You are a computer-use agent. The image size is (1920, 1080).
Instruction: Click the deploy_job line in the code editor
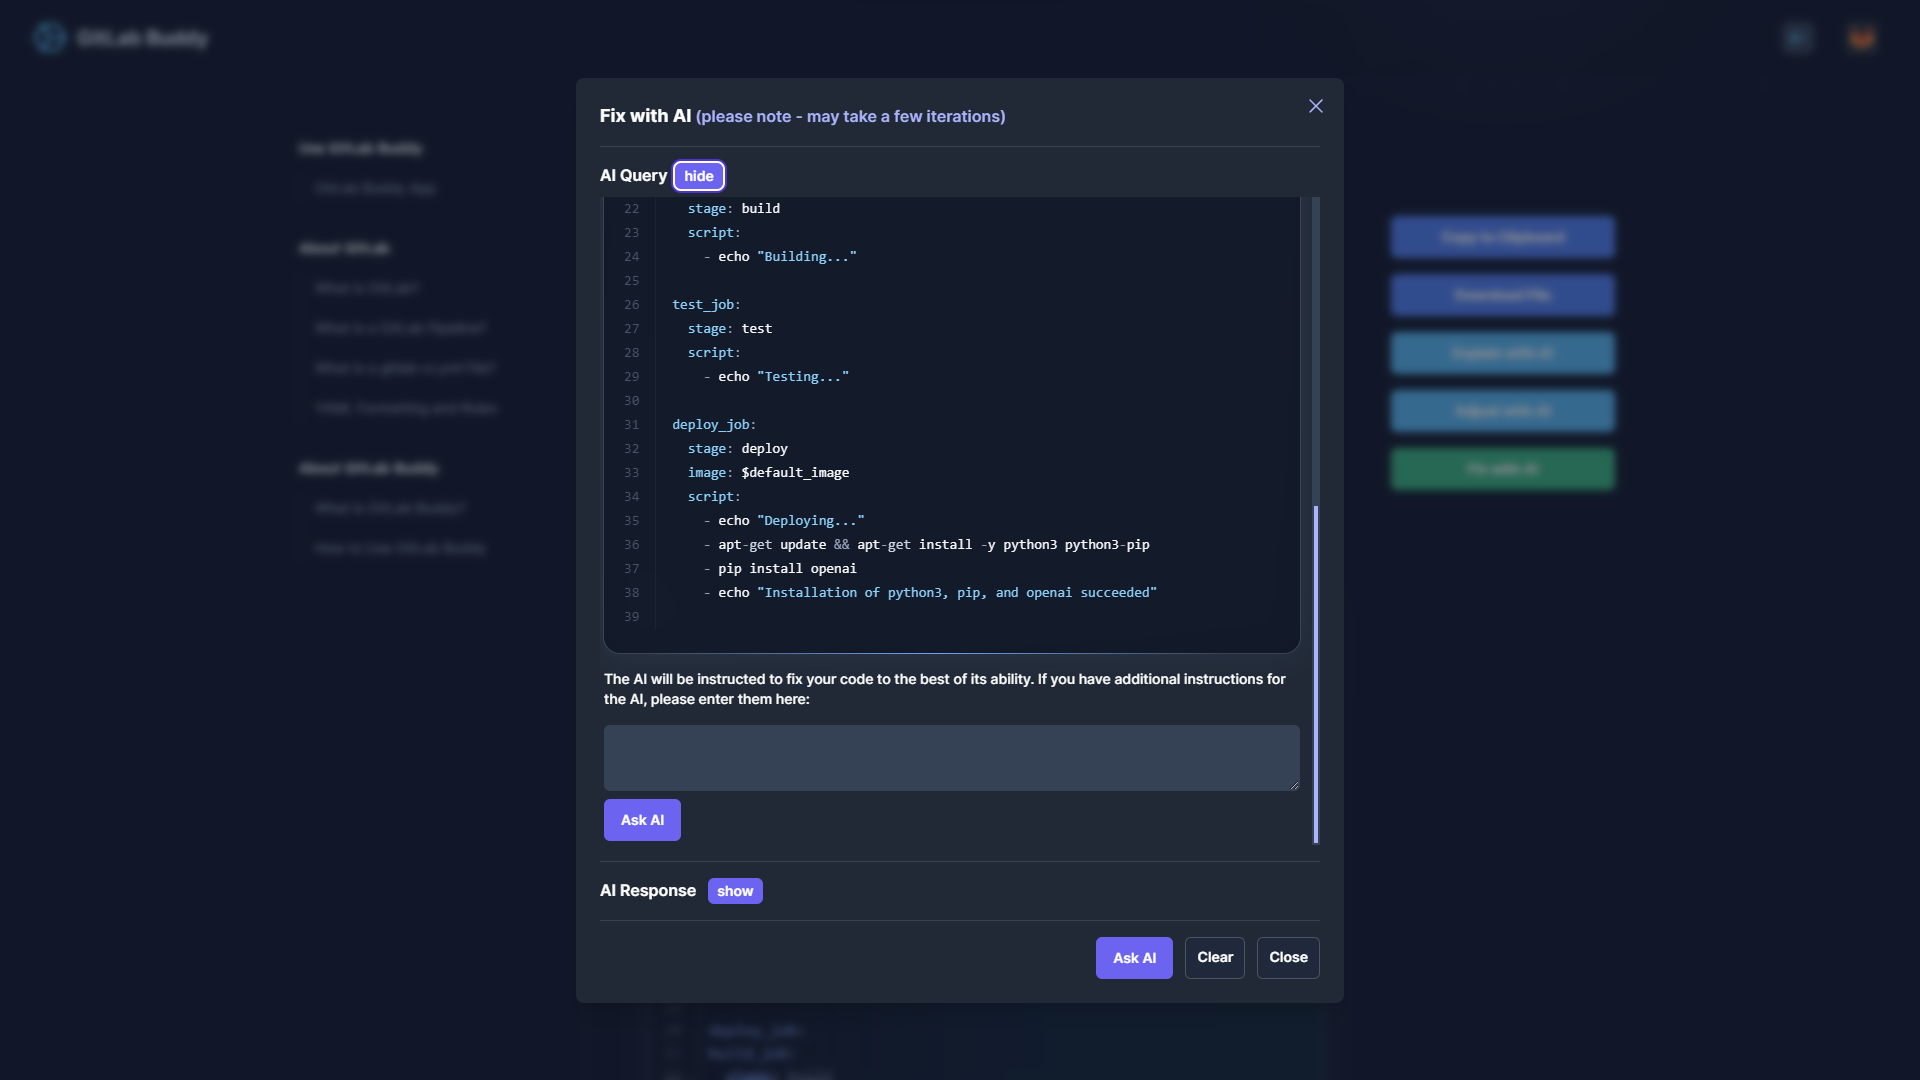714,425
